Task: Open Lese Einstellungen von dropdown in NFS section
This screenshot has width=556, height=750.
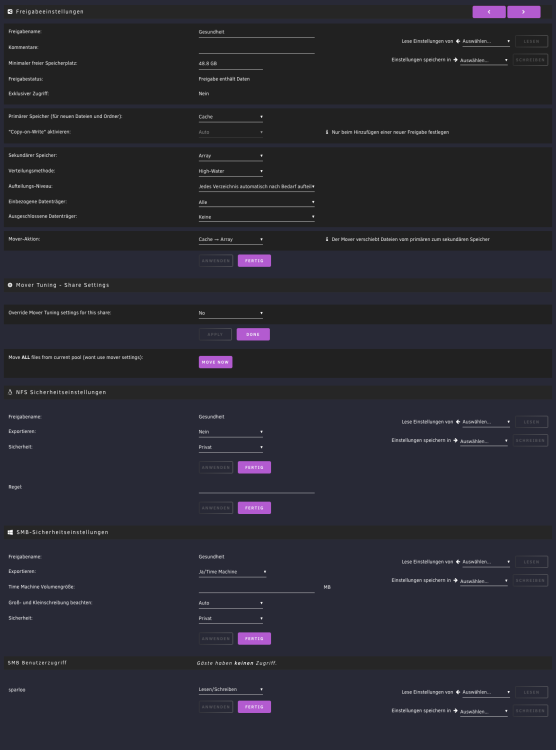Action: [486, 422]
